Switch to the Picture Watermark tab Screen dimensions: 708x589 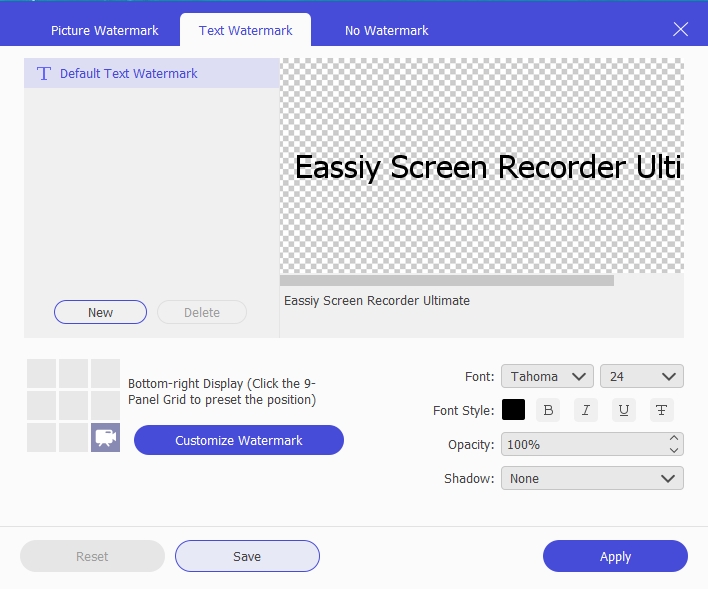point(104,30)
